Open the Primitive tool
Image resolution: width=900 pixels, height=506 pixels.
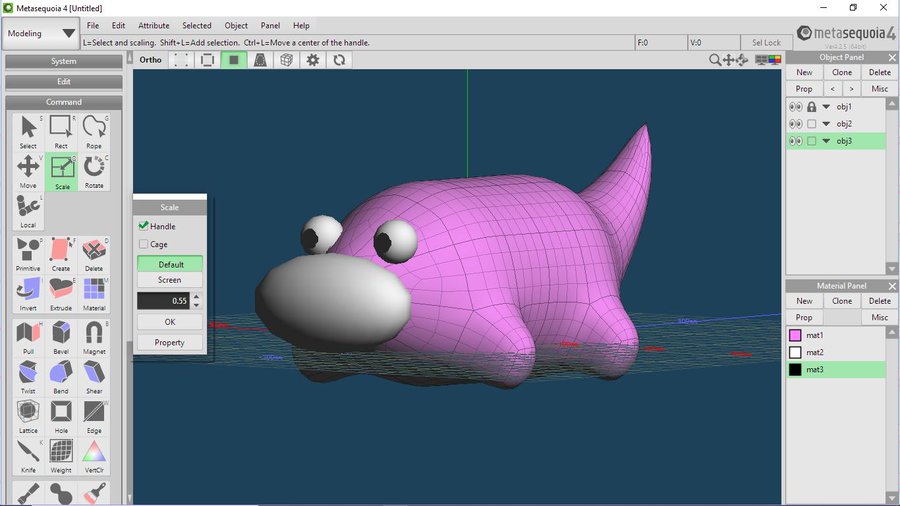(x=28, y=254)
